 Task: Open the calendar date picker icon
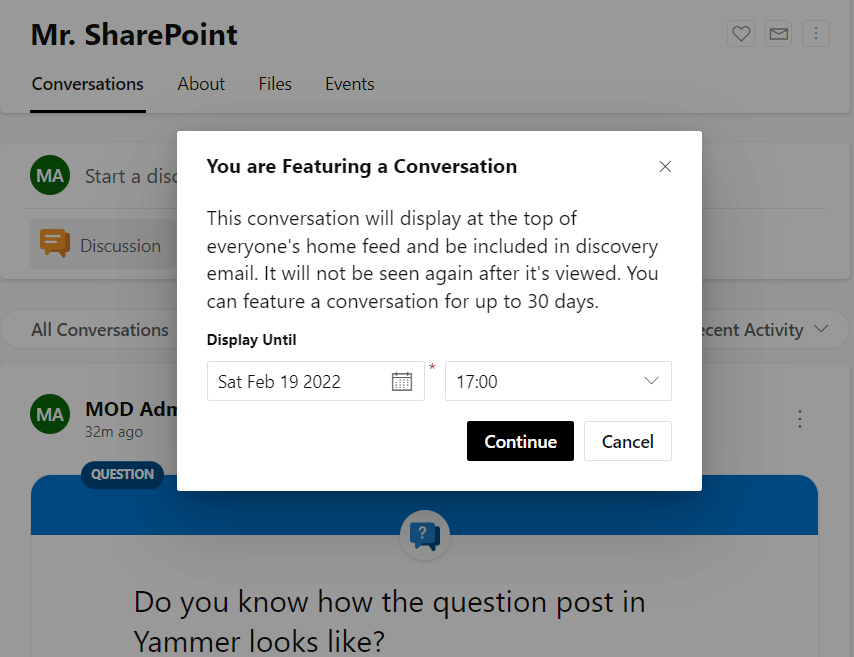[x=402, y=381]
